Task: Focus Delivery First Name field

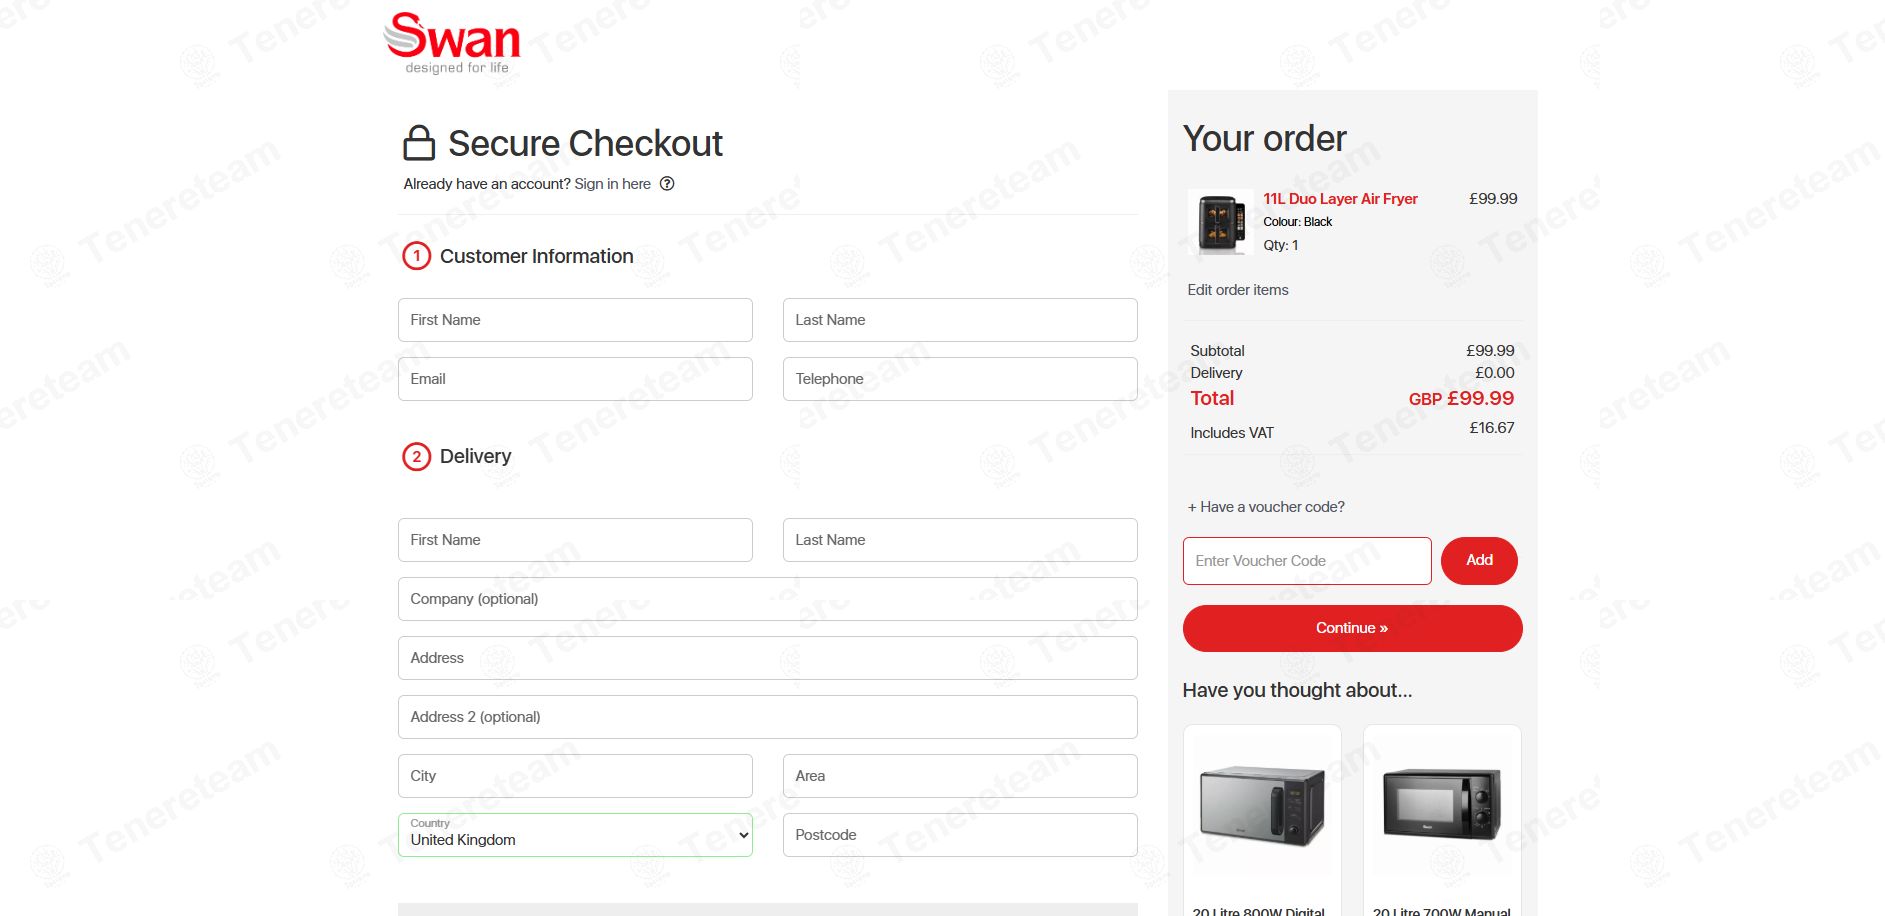Action: point(575,540)
